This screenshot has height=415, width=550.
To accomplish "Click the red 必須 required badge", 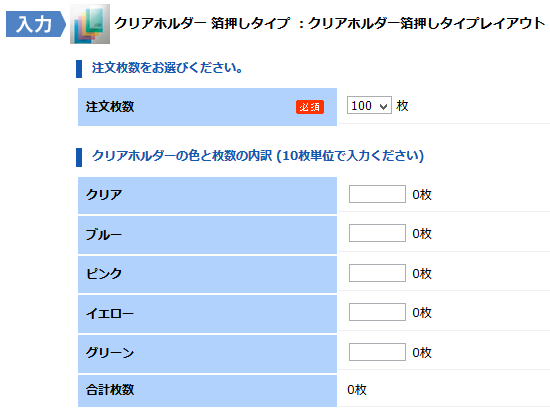I will point(310,107).
